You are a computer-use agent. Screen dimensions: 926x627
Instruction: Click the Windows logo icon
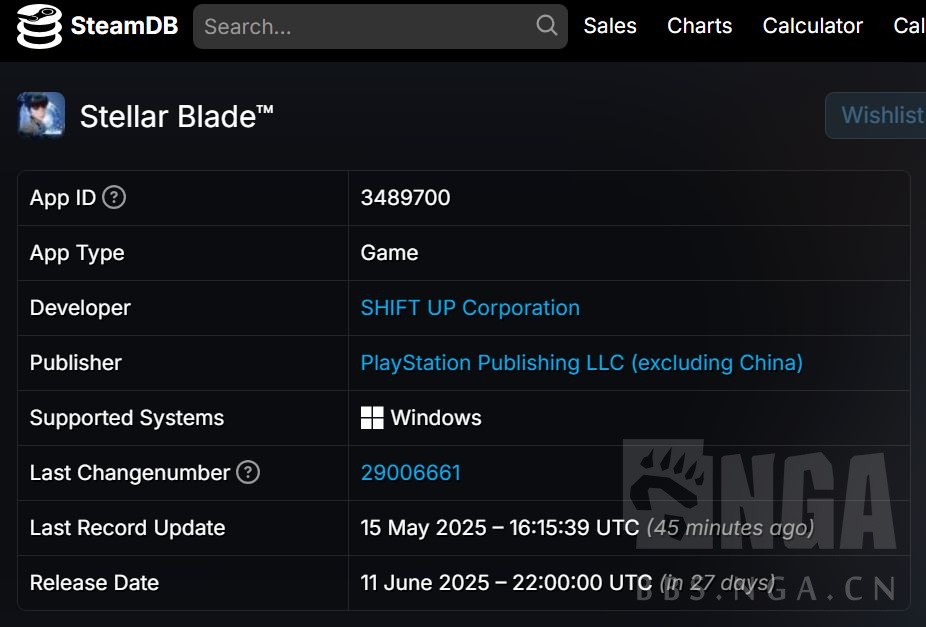pyautogui.click(x=372, y=418)
